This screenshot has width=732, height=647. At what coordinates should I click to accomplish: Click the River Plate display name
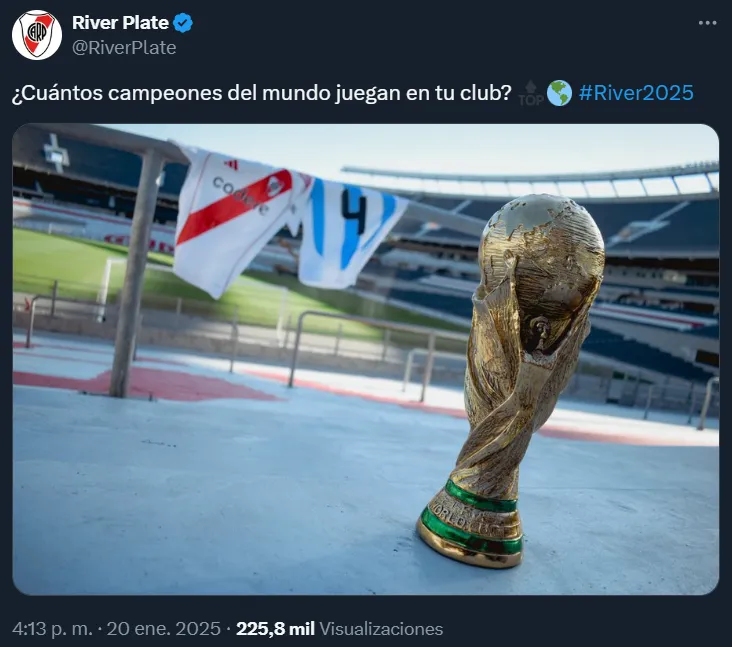point(120,23)
